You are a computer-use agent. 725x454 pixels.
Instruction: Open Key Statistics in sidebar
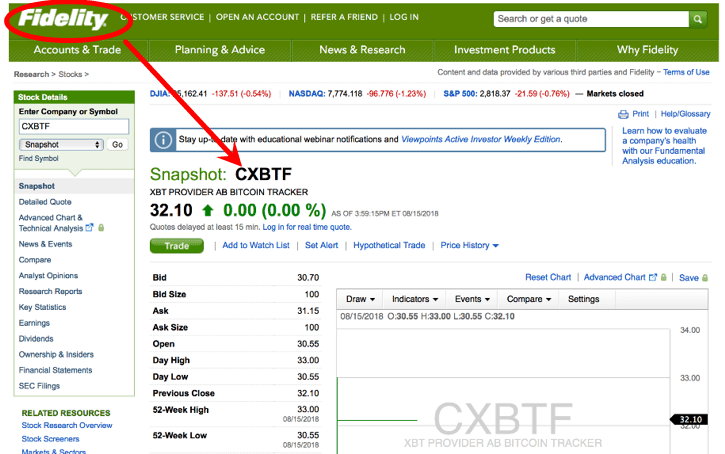[42, 307]
